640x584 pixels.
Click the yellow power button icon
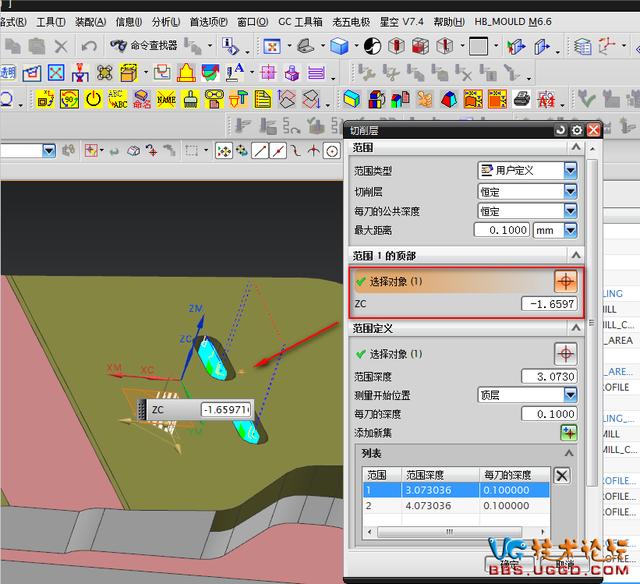[x=93, y=99]
